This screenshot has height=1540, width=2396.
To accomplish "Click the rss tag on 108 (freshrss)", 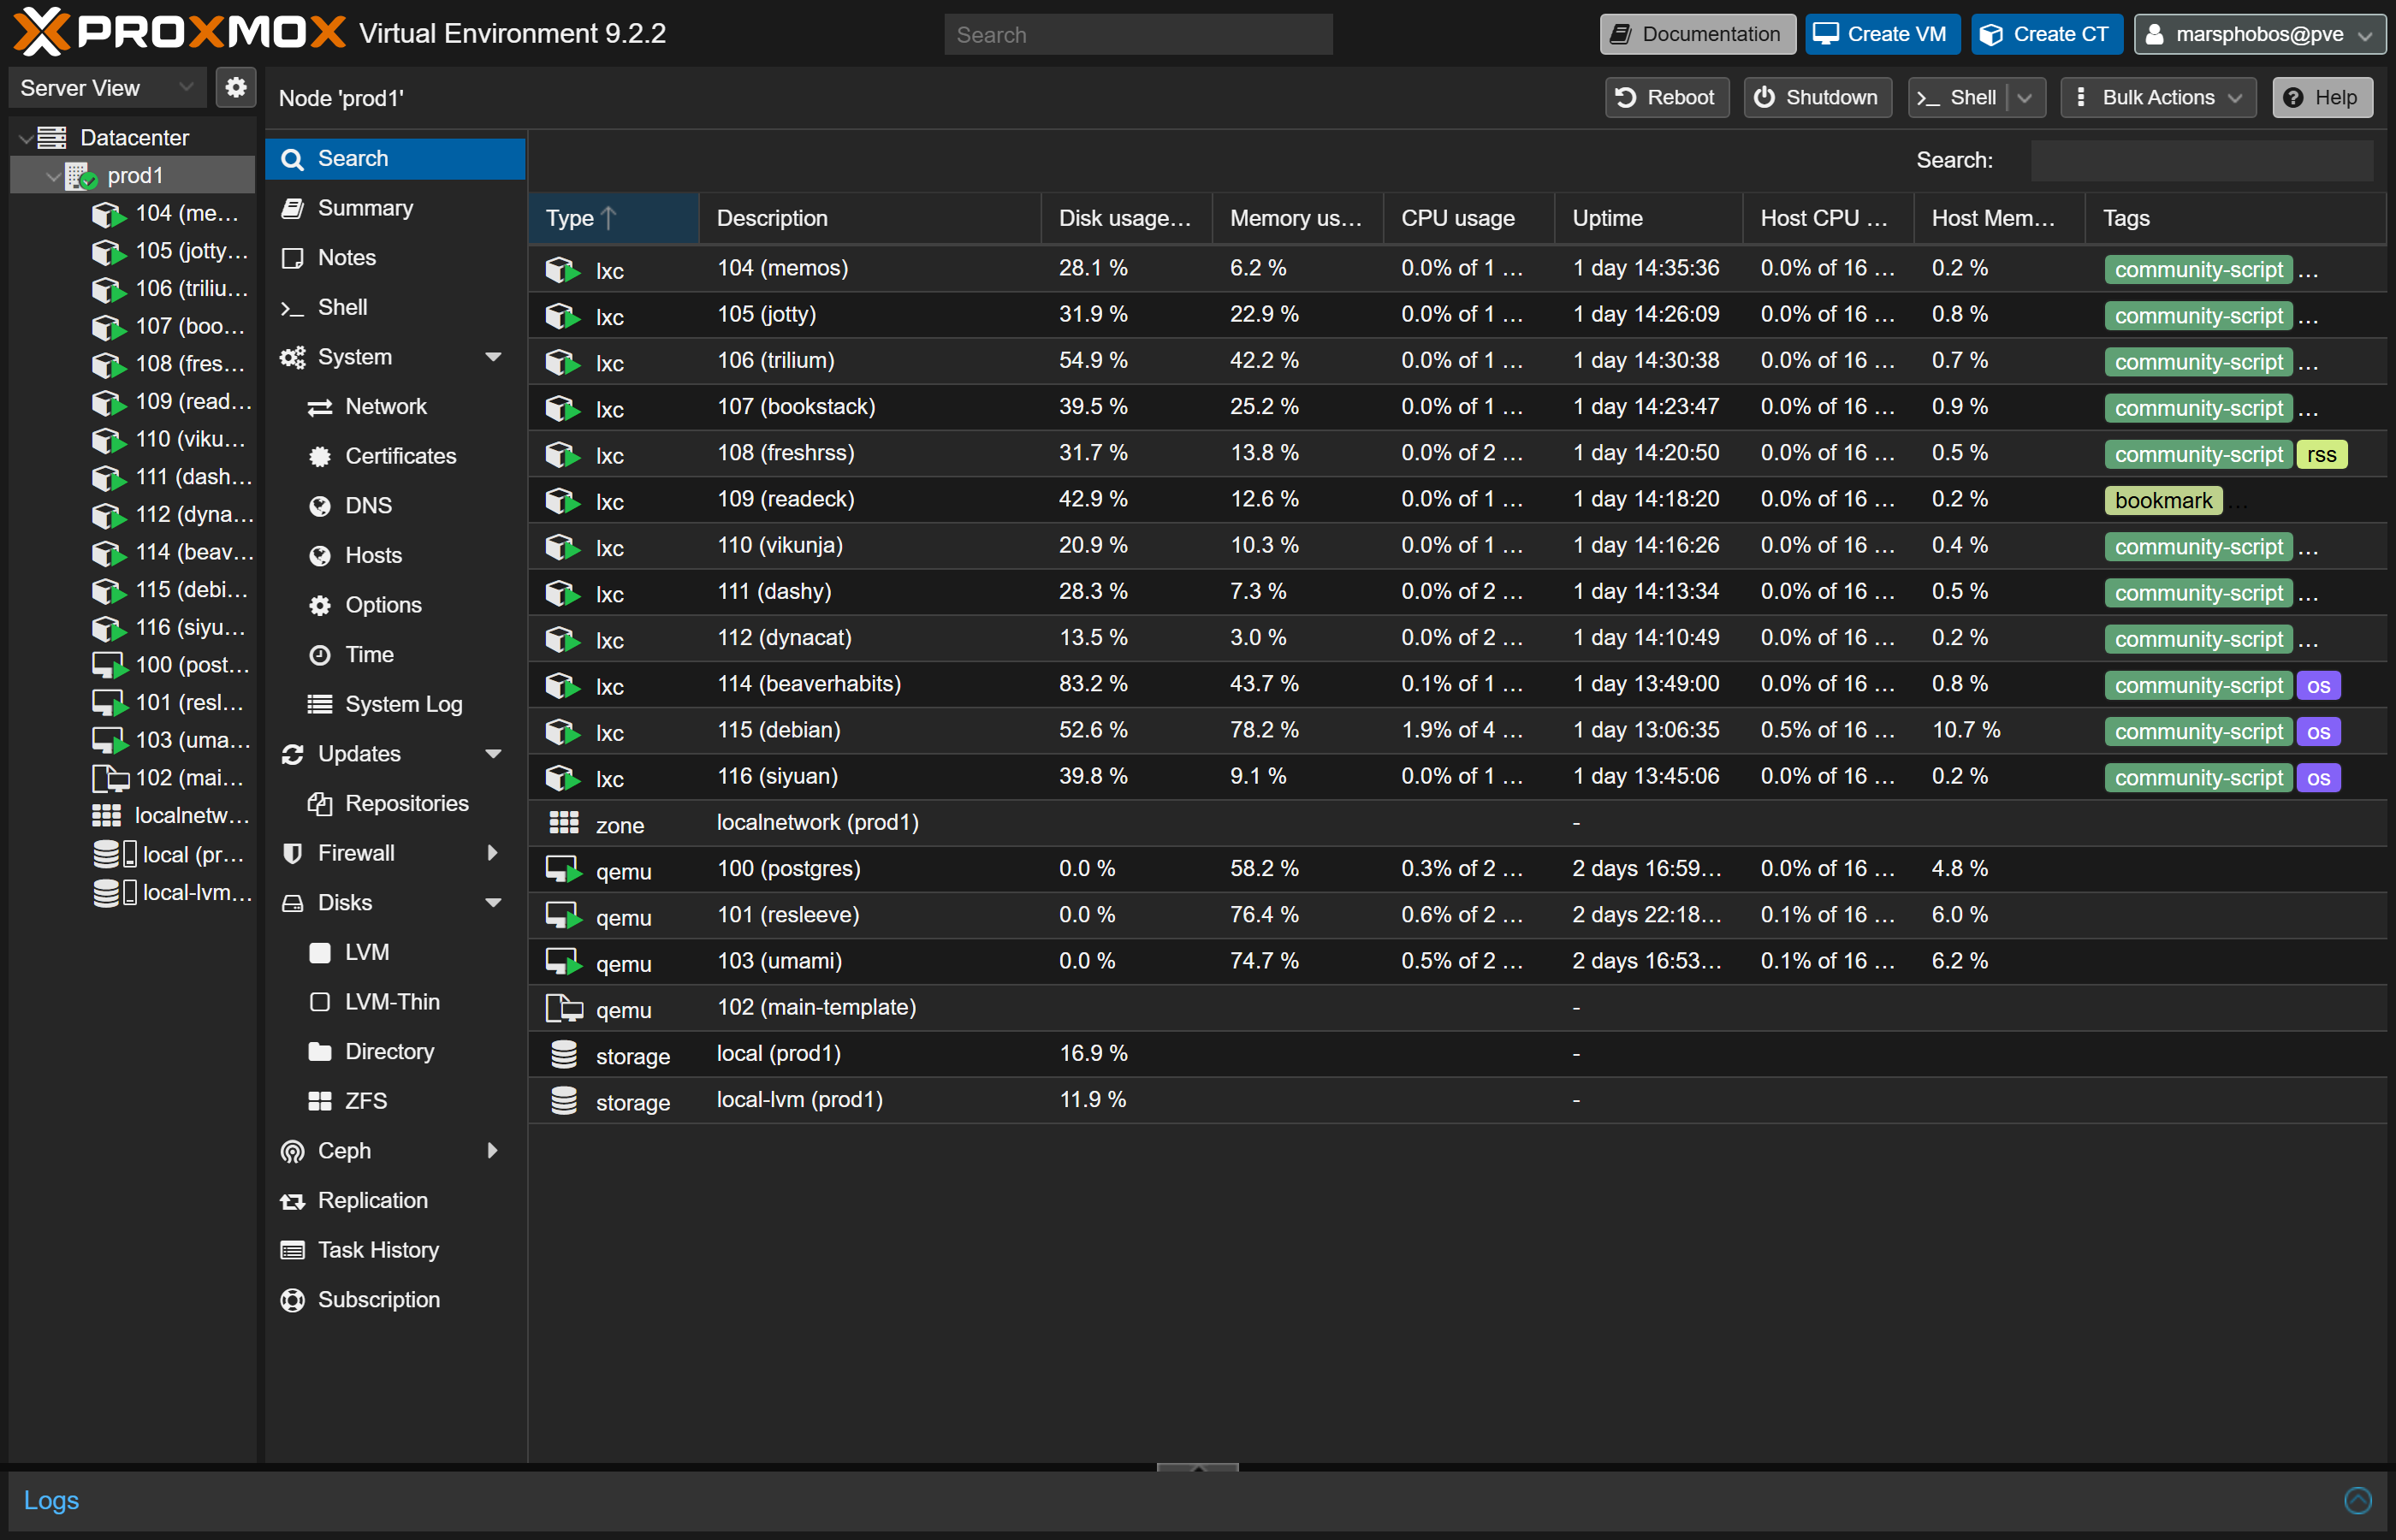I will click(x=2321, y=455).
